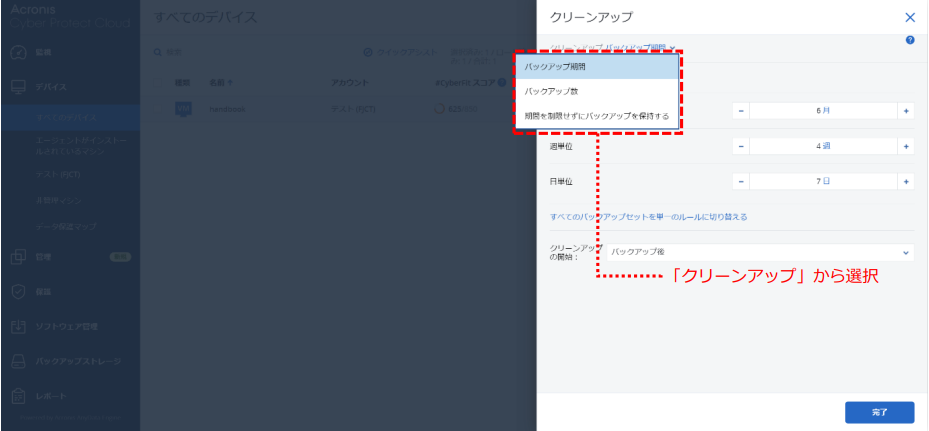Open the 監視 monitoring sidebar icon
Screen dimensions: 929x431
(x=18, y=51)
